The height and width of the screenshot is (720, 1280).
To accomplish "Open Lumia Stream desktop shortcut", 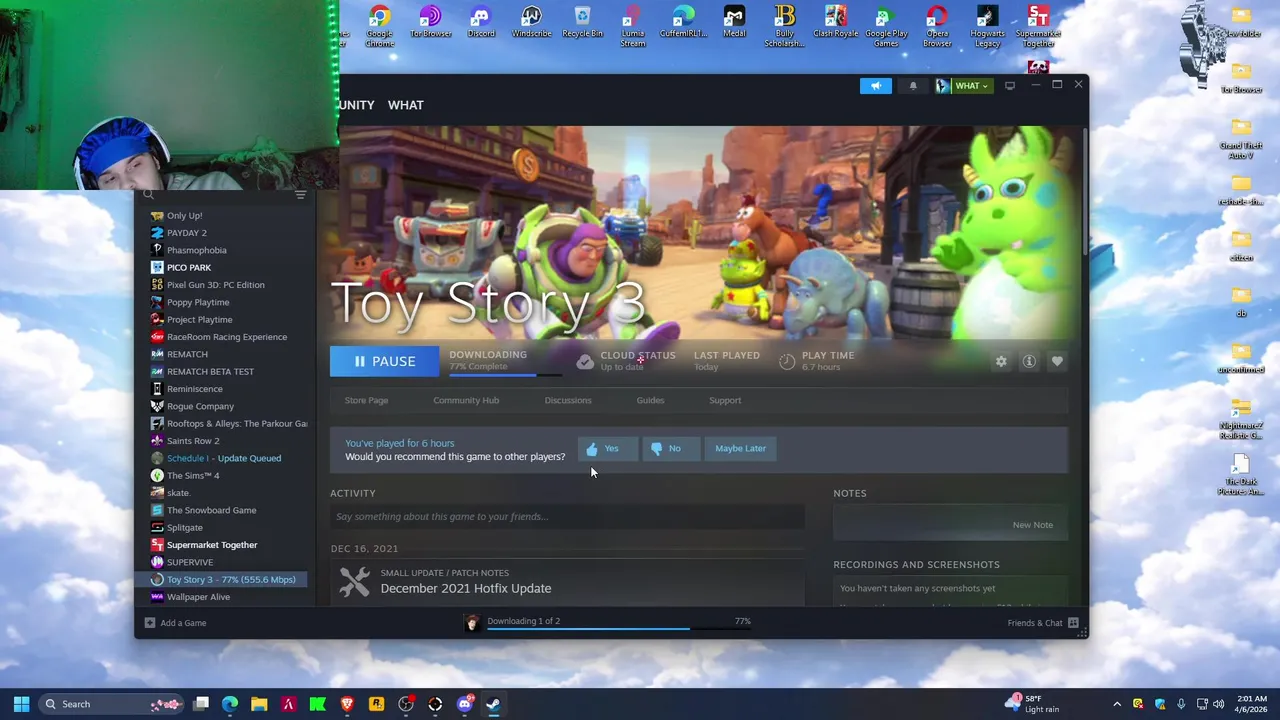I will pyautogui.click(x=633, y=26).
